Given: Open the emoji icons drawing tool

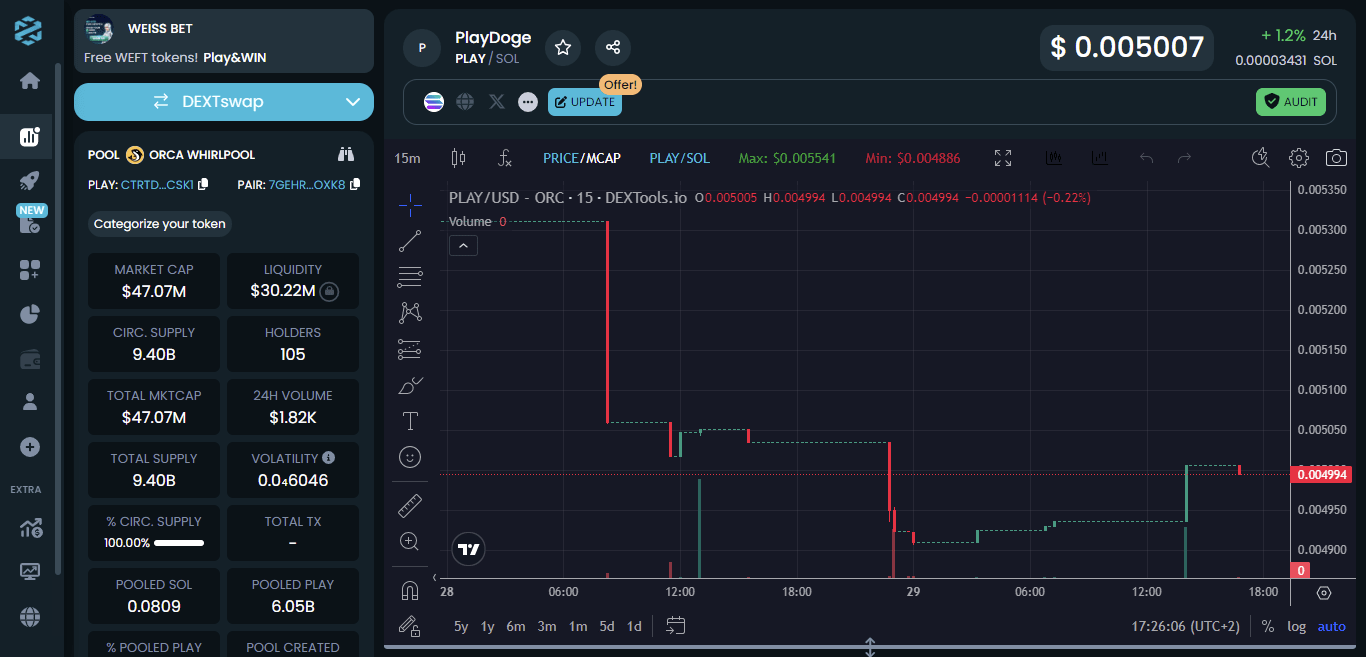Looking at the screenshot, I should pyautogui.click(x=410, y=457).
